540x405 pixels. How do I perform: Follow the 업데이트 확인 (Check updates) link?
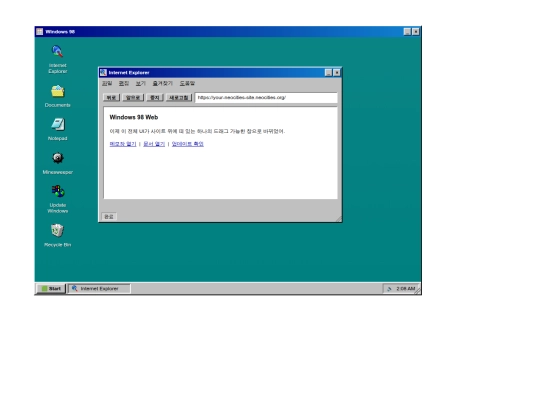(x=188, y=144)
